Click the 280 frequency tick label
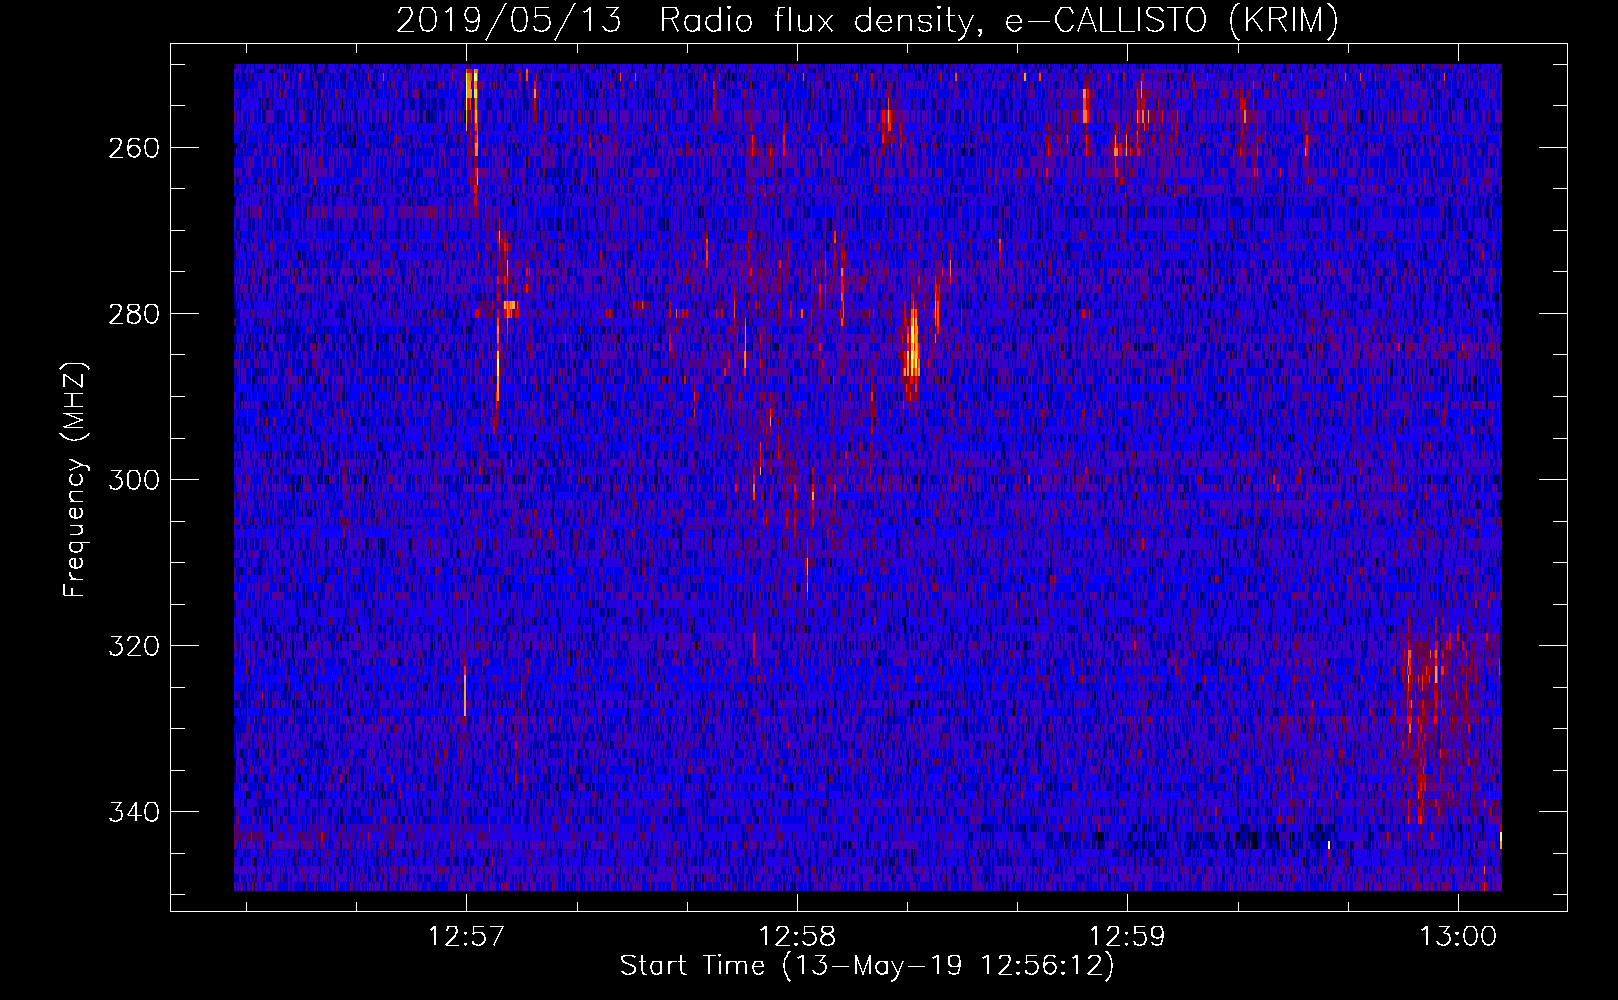This screenshot has height=1000, width=1618. [x=134, y=314]
